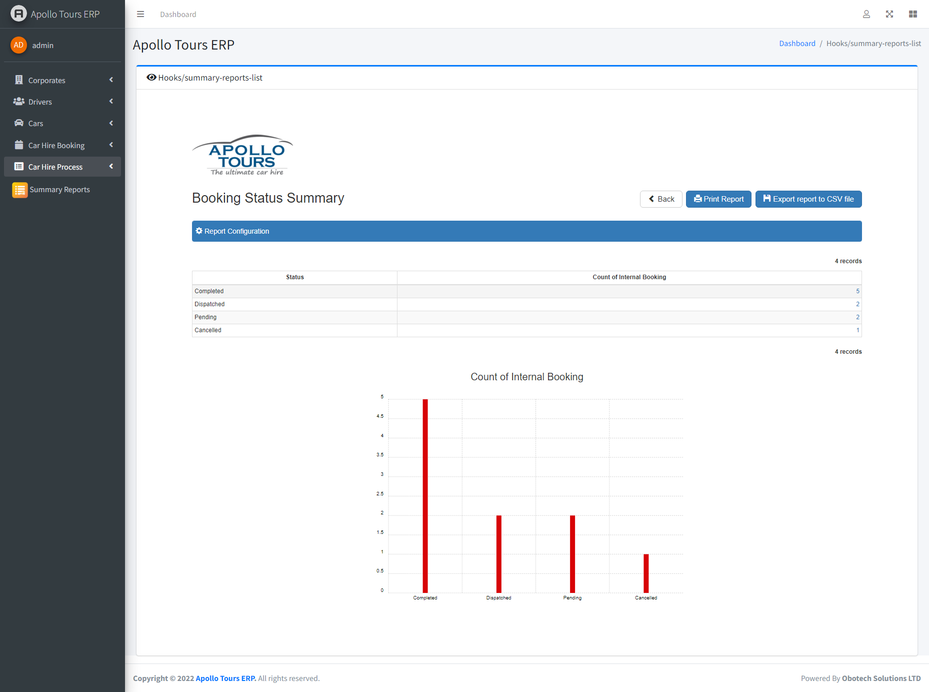This screenshot has width=929, height=692.
Task: Select the Cars vehicle icon
Action: [x=21, y=123]
